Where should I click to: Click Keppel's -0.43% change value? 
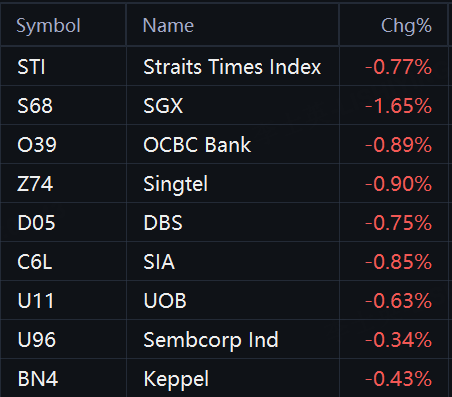pyautogui.click(x=399, y=379)
